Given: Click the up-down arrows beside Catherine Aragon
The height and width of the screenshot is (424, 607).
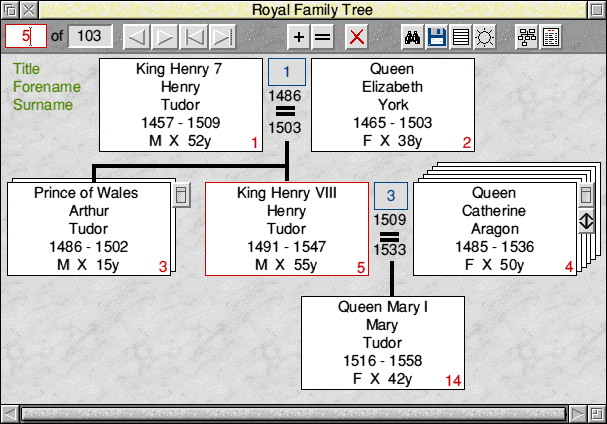Looking at the screenshot, I should point(587,221).
